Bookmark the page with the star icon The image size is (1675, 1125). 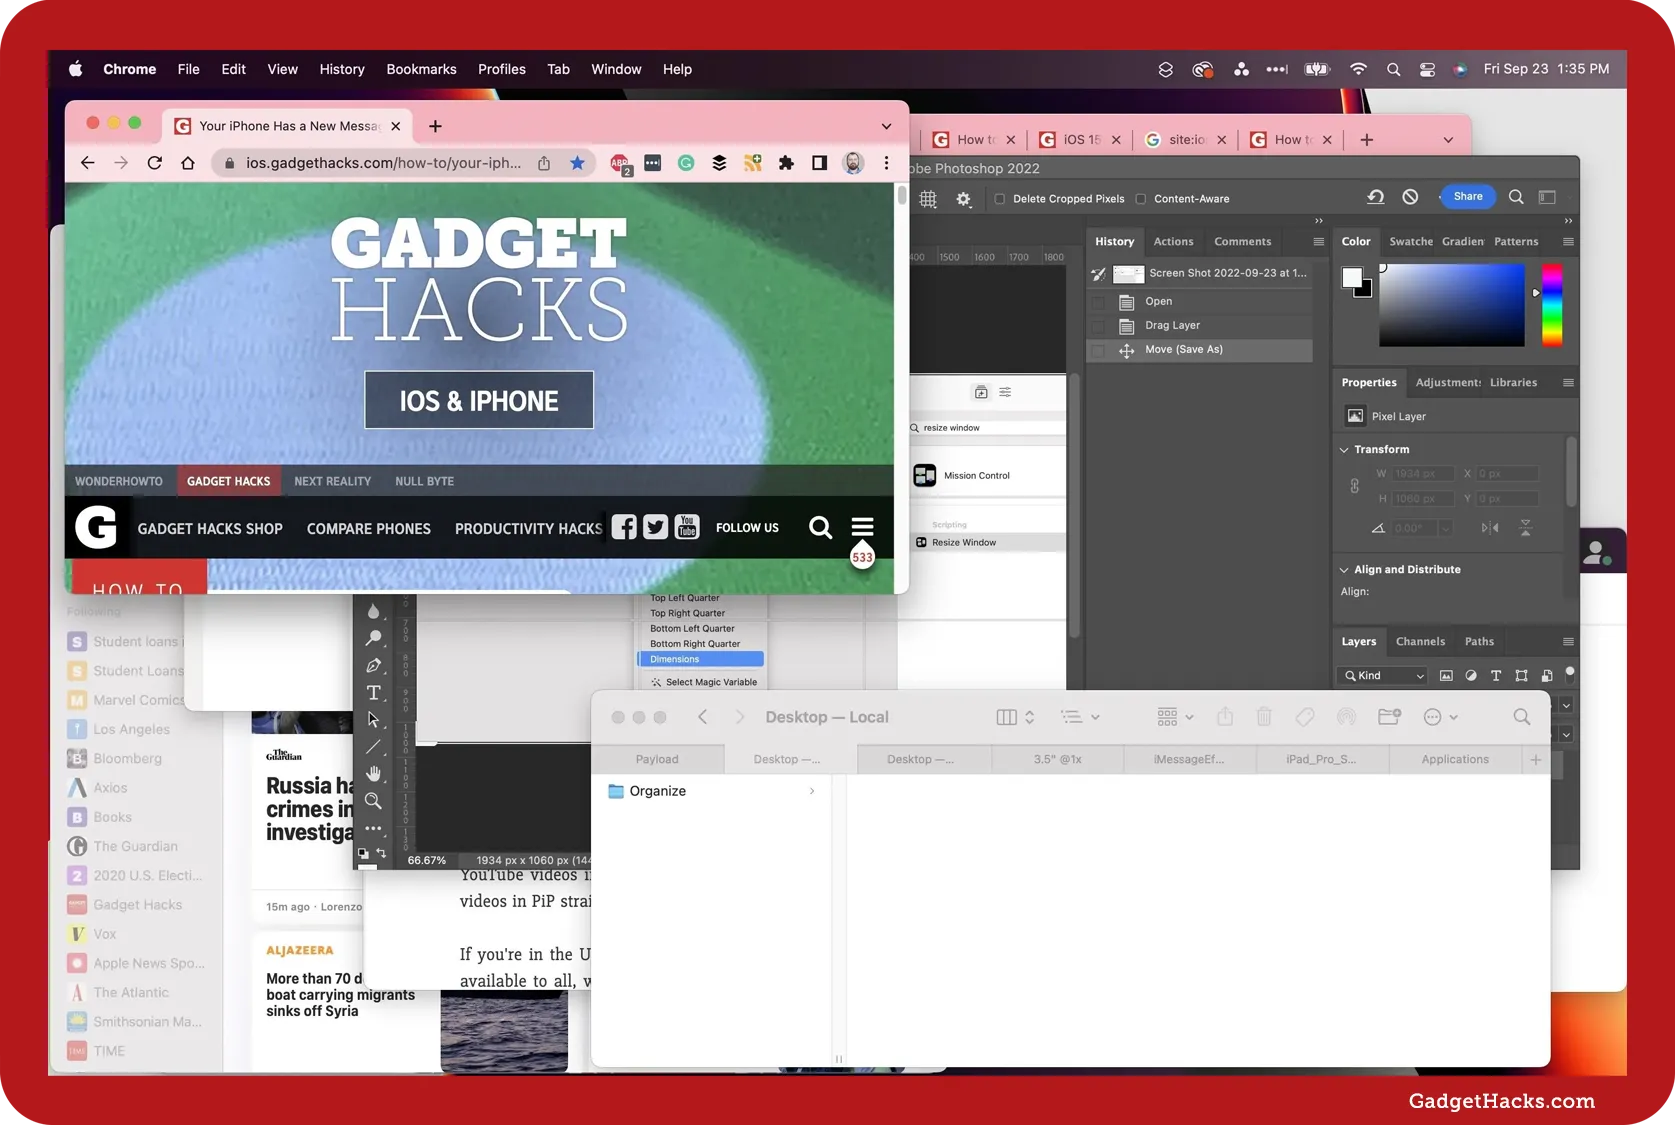point(577,163)
